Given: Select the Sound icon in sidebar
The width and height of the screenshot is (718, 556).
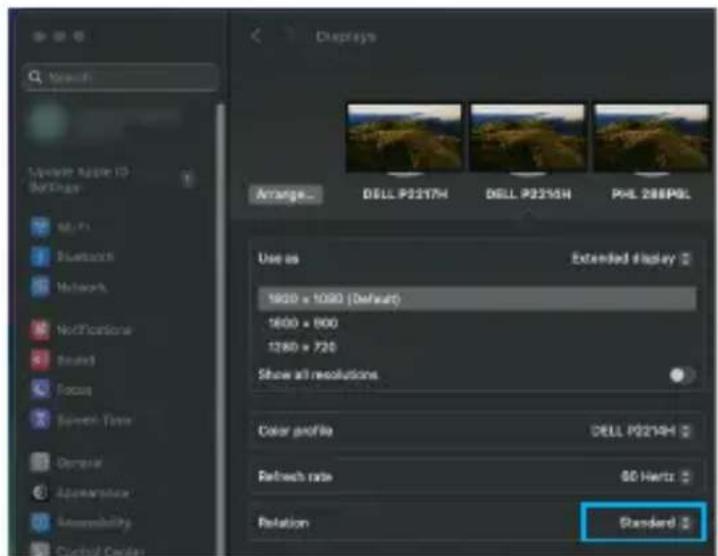Looking at the screenshot, I should pos(40,360).
